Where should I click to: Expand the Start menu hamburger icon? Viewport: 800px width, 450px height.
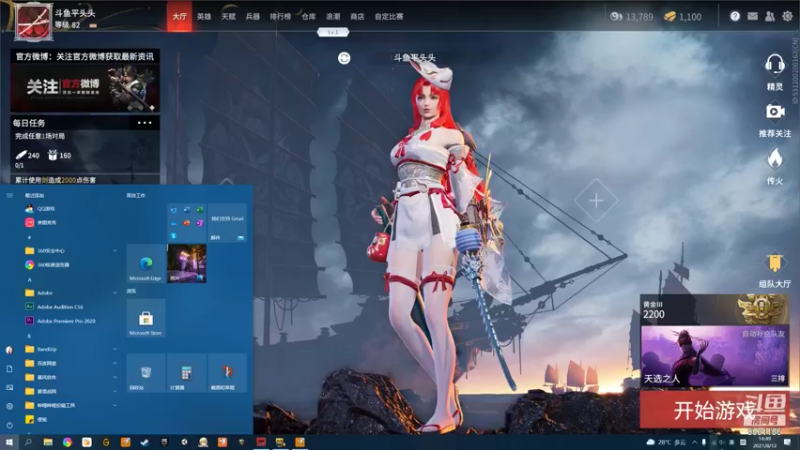[9, 195]
